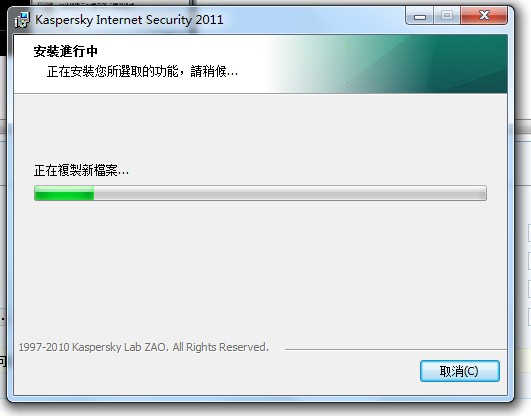Click the Kaspersky Internet Security 2011 title text
Image resolution: width=531 pixels, height=416 pixels.
[129, 20]
